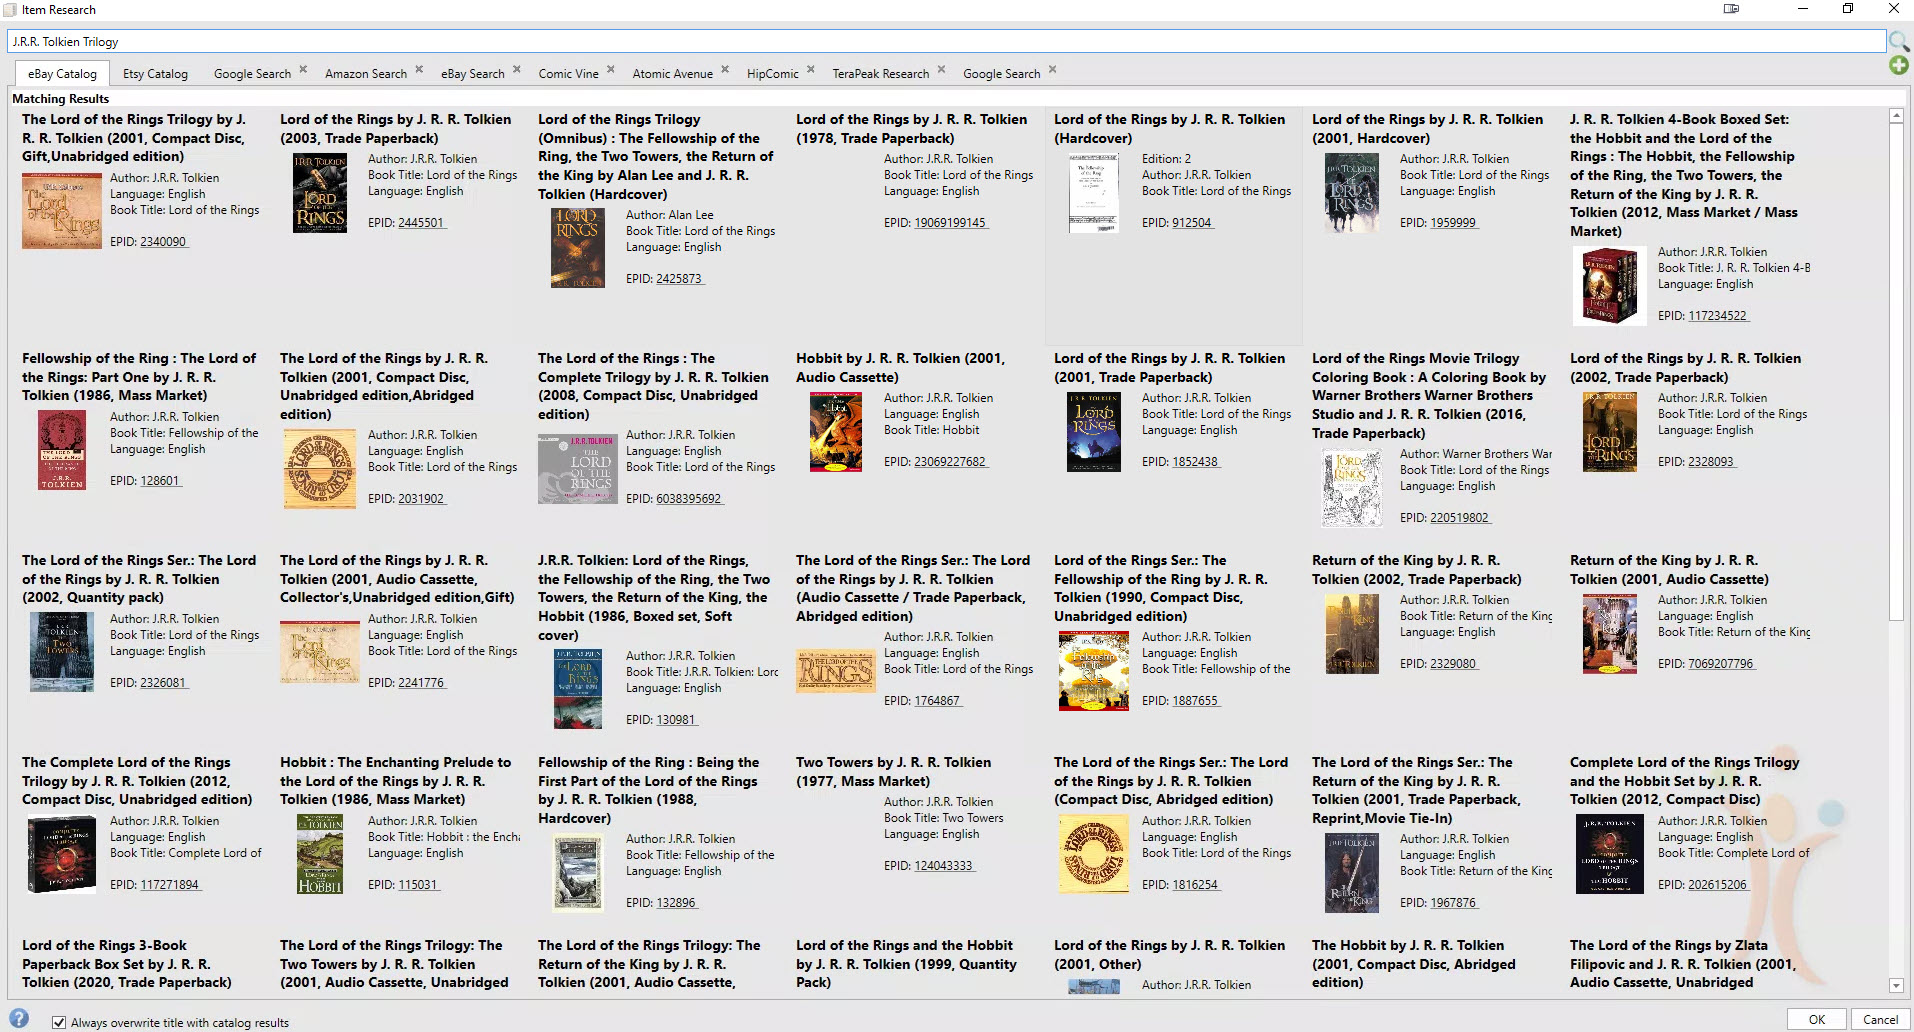Click the green add-tab plus icon
The height and width of the screenshot is (1032, 1914).
point(1899,65)
